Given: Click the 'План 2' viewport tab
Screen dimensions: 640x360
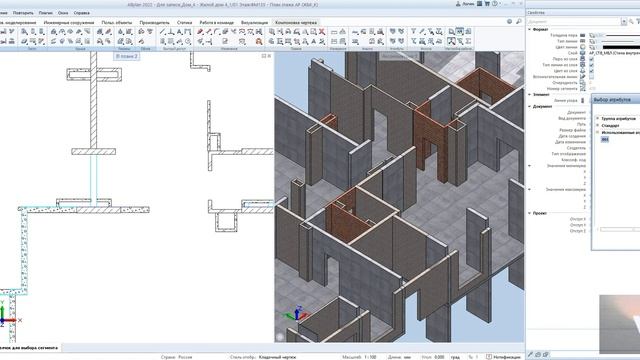Looking at the screenshot, I should point(127,56).
